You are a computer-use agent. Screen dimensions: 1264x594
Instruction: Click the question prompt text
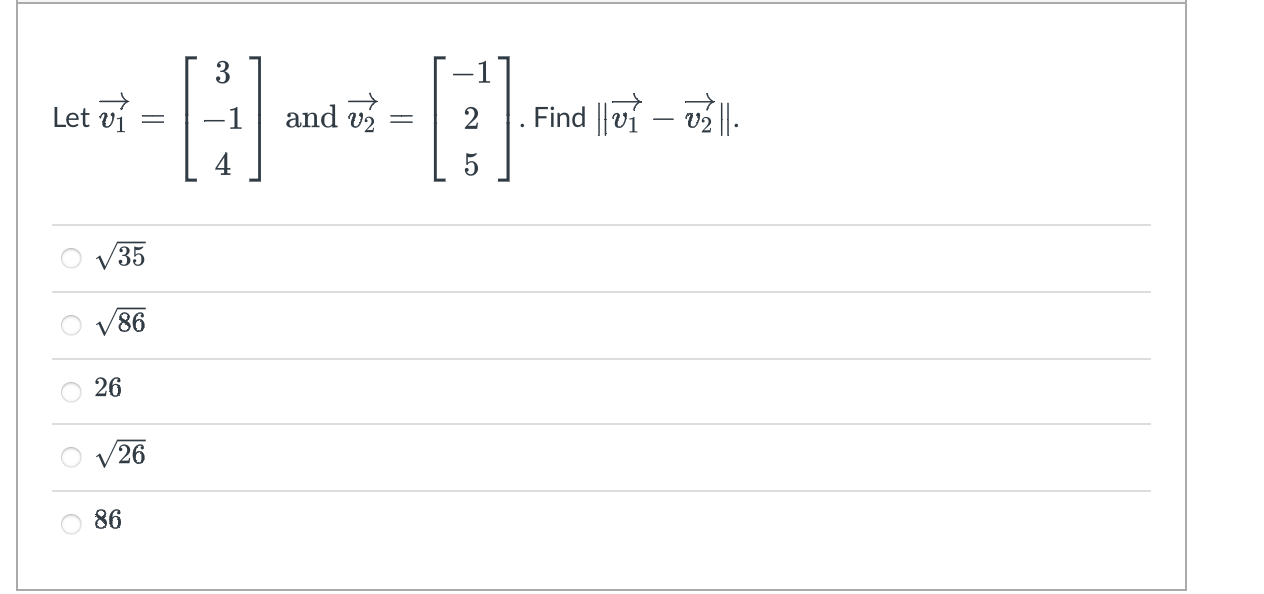point(400,117)
